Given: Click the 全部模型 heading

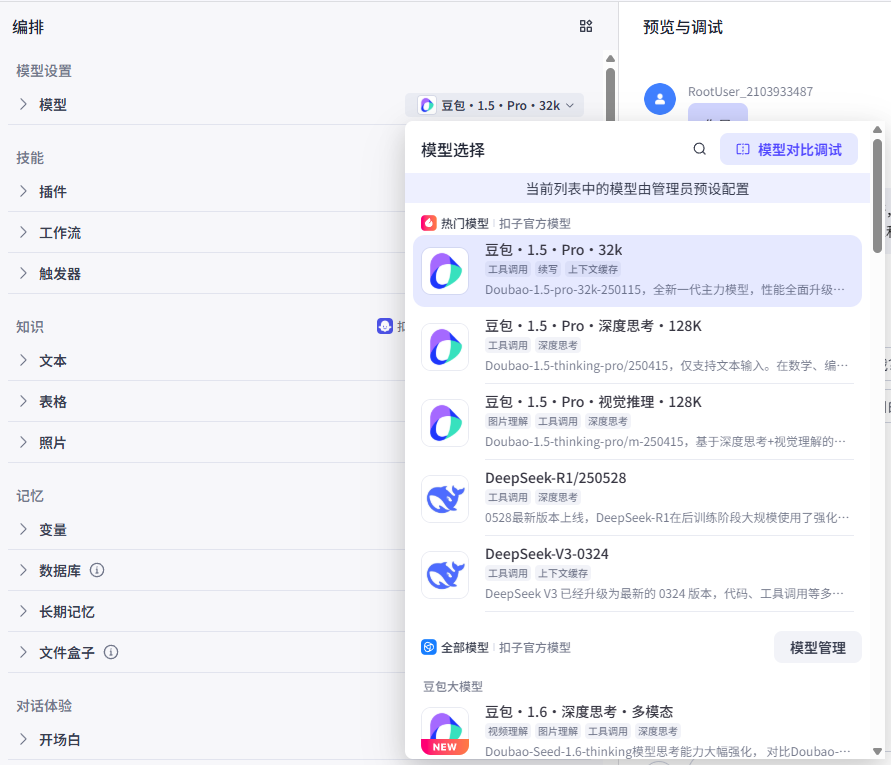Looking at the screenshot, I should (465, 647).
